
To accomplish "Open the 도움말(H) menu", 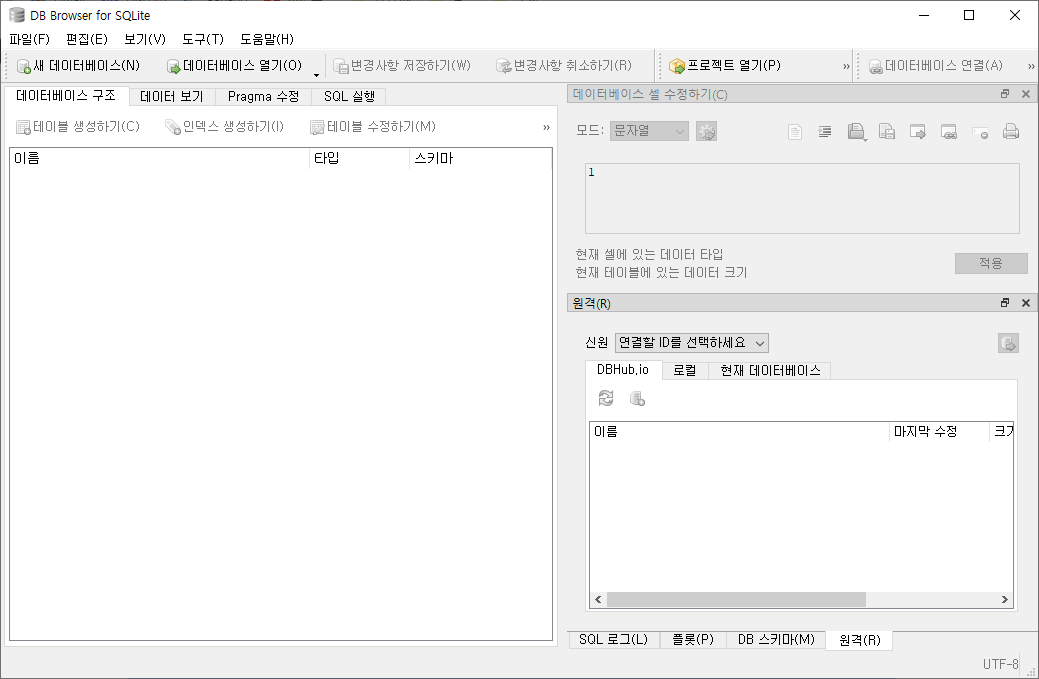I will pos(266,39).
